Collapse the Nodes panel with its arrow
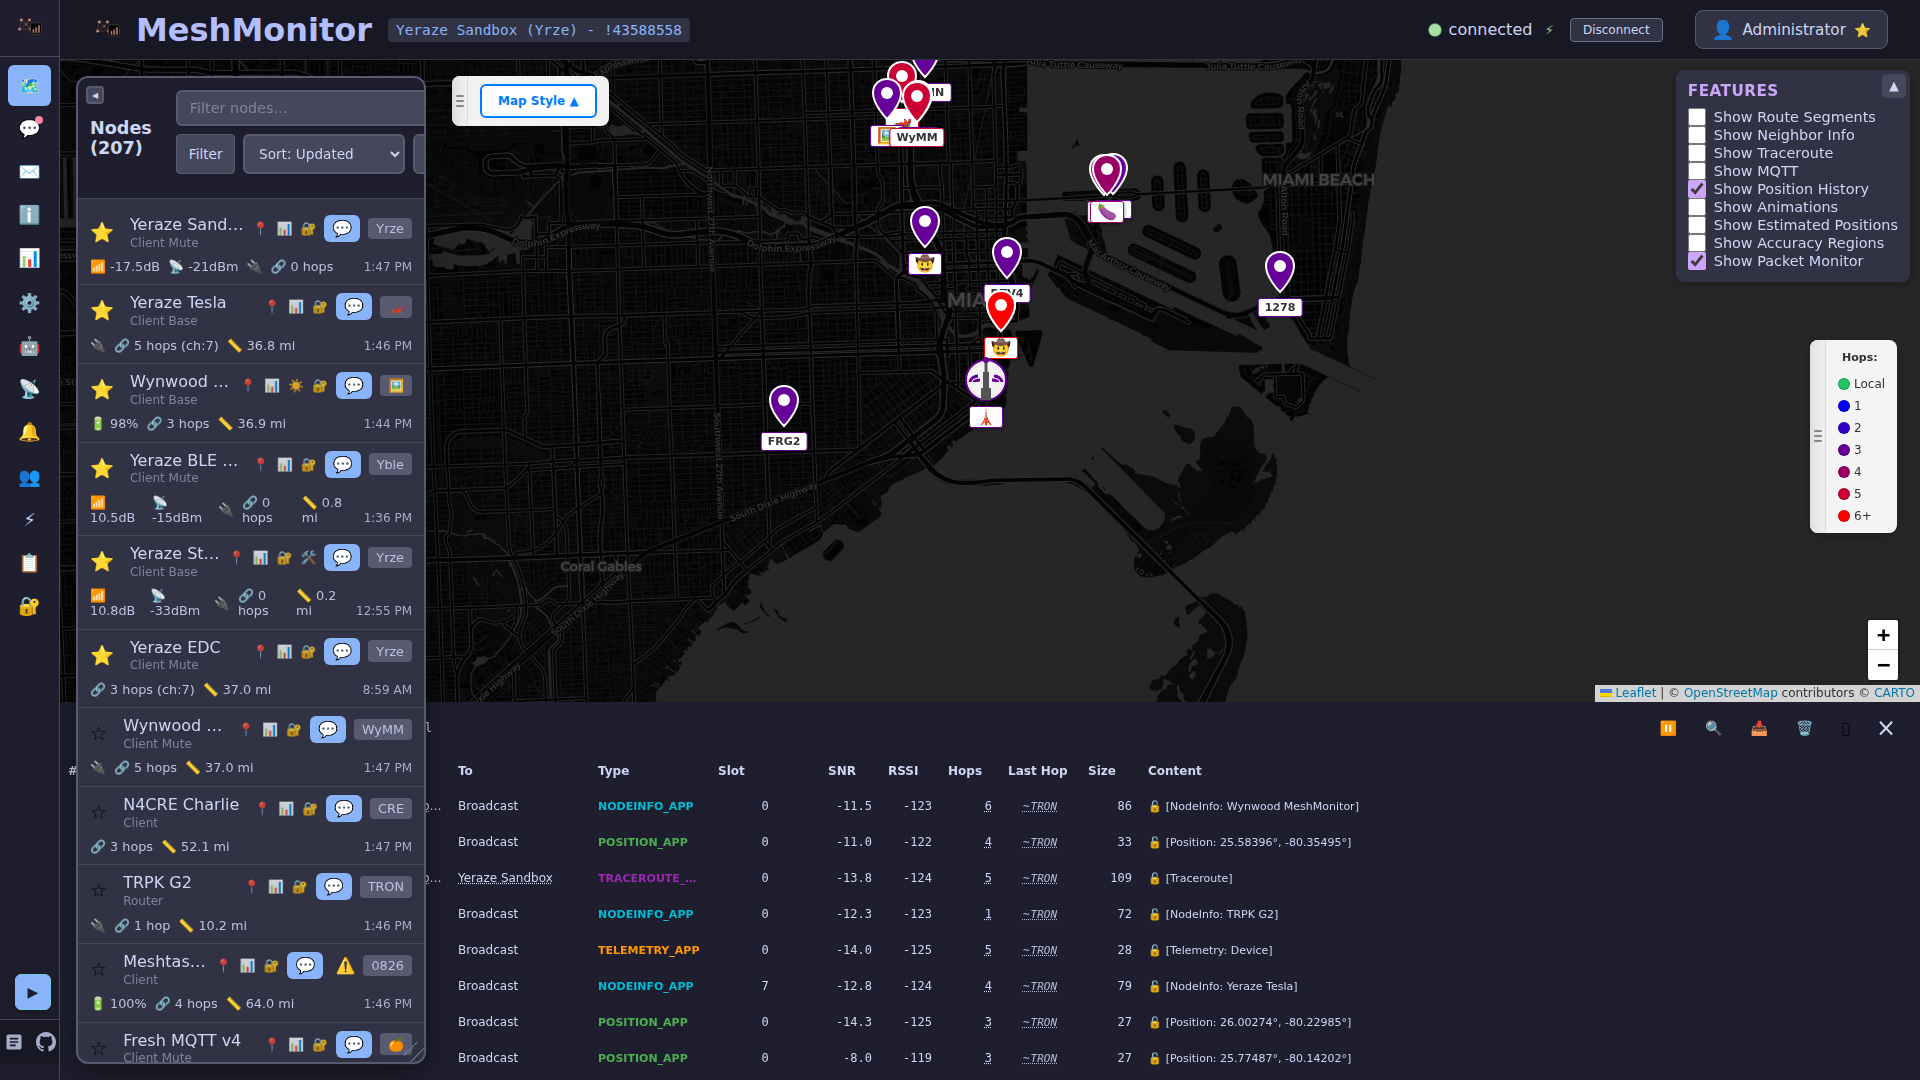The width and height of the screenshot is (1920, 1080). pos(94,95)
